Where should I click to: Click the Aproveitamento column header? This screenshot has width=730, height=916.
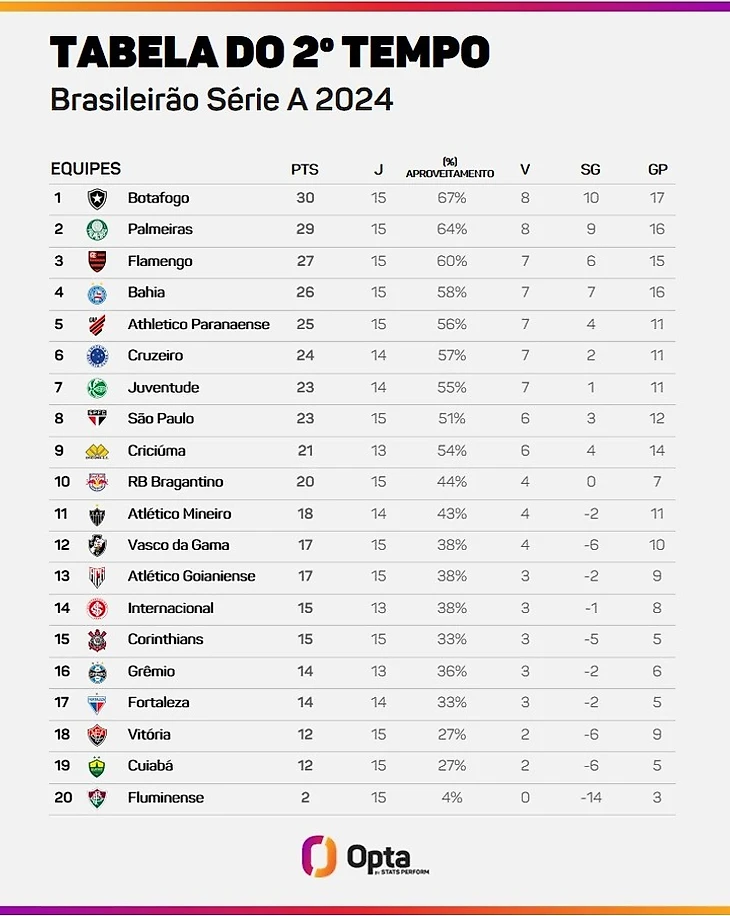click(450, 168)
